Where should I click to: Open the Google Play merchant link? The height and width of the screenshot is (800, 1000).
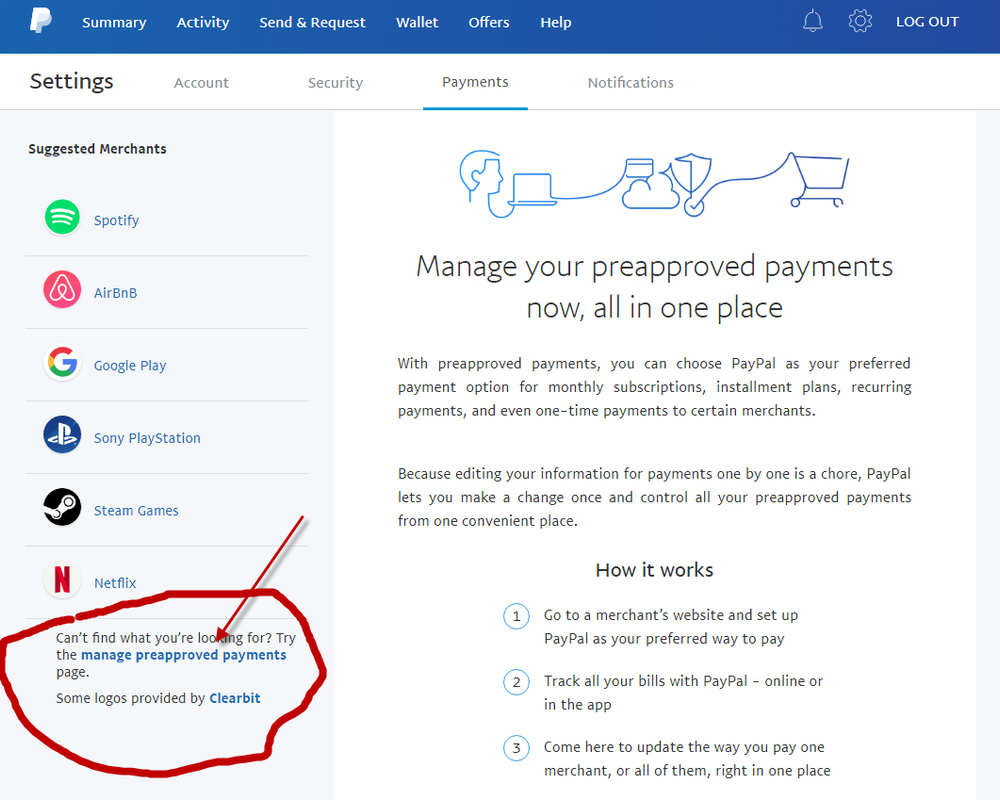tap(130, 366)
